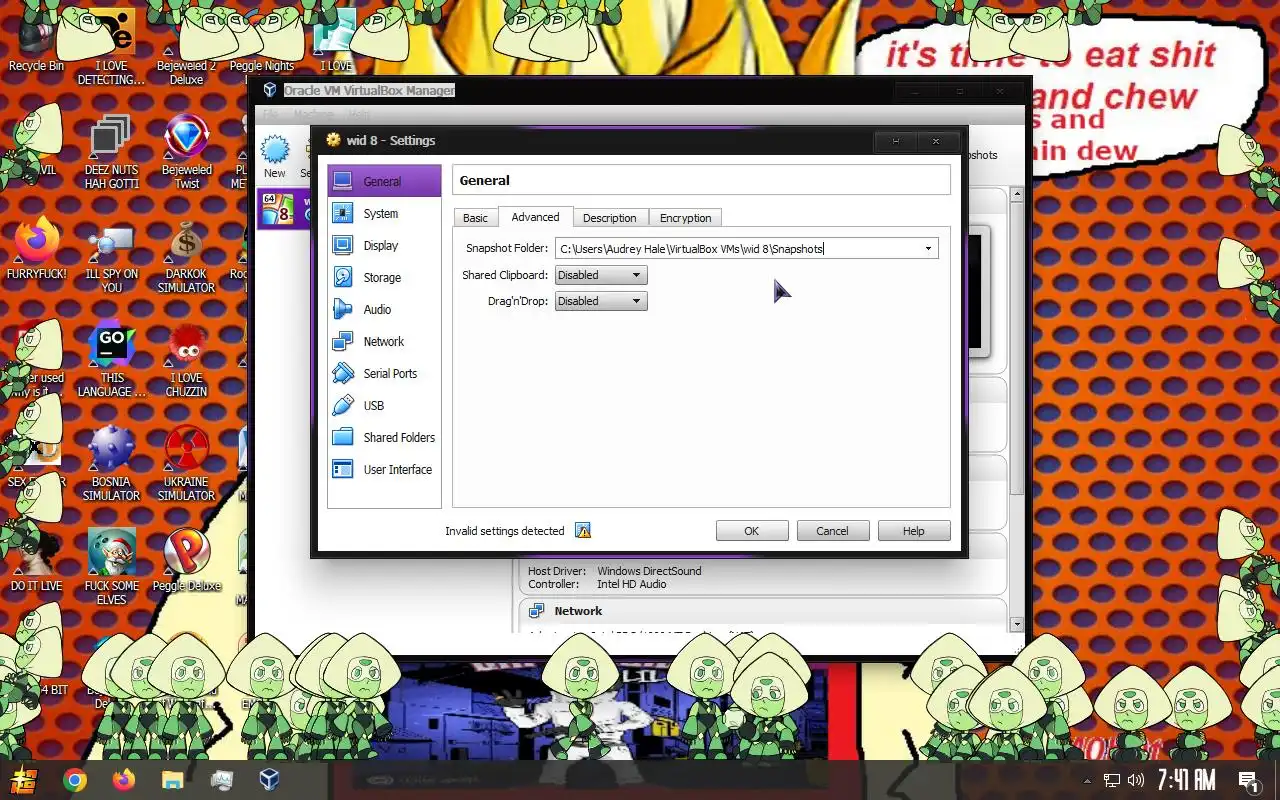Image resolution: width=1280 pixels, height=800 pixels.
Task: Select the Peggle Deluxe desktop icon
Action: point(187,560)
